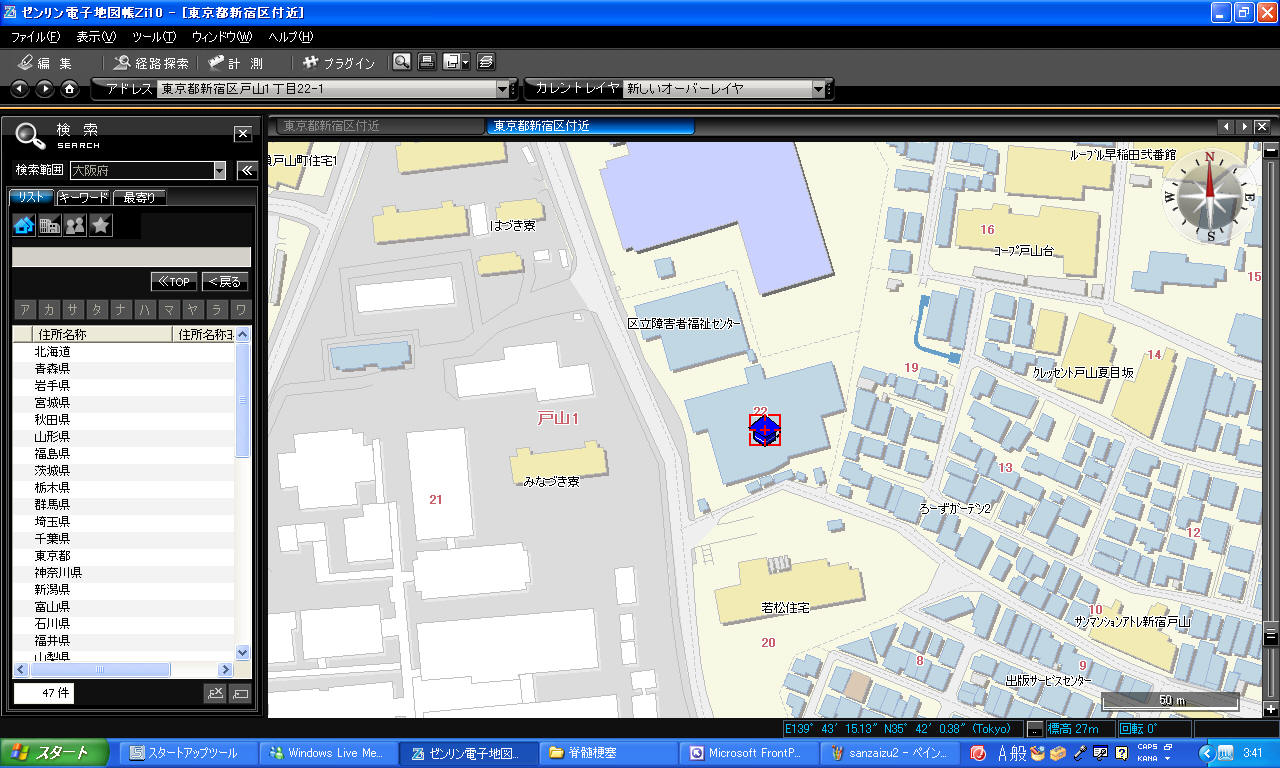Click the compass rose on the map
The image size is (1280, 768).
1210,196
